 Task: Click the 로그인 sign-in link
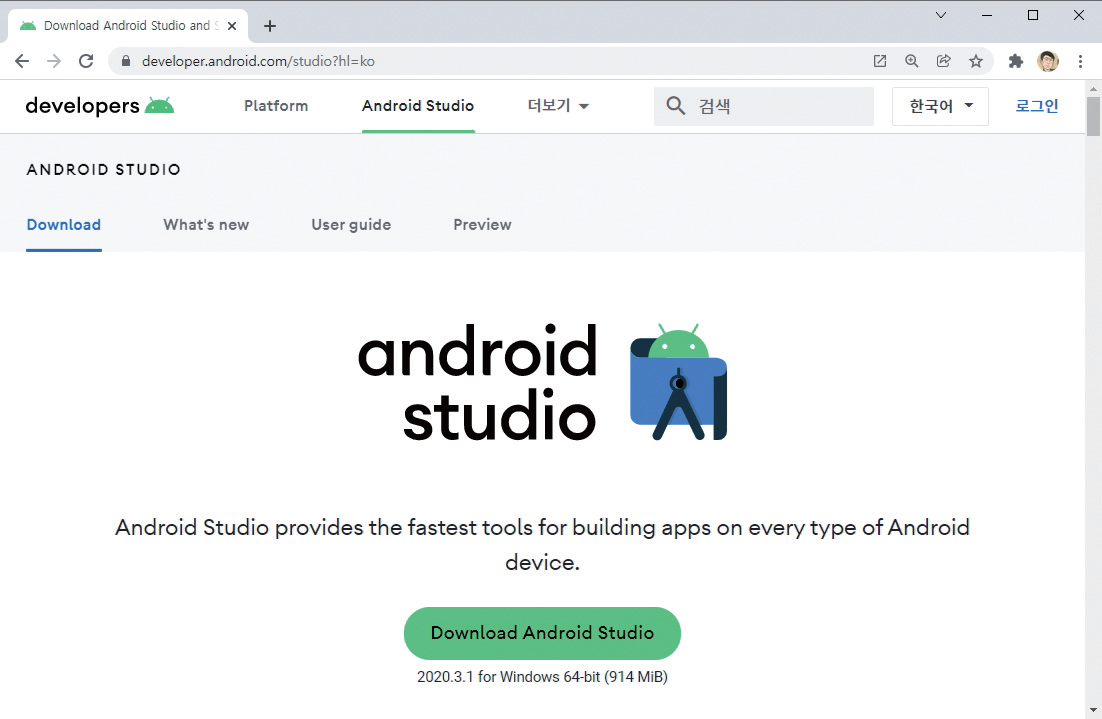click(x=1037, y=105)
